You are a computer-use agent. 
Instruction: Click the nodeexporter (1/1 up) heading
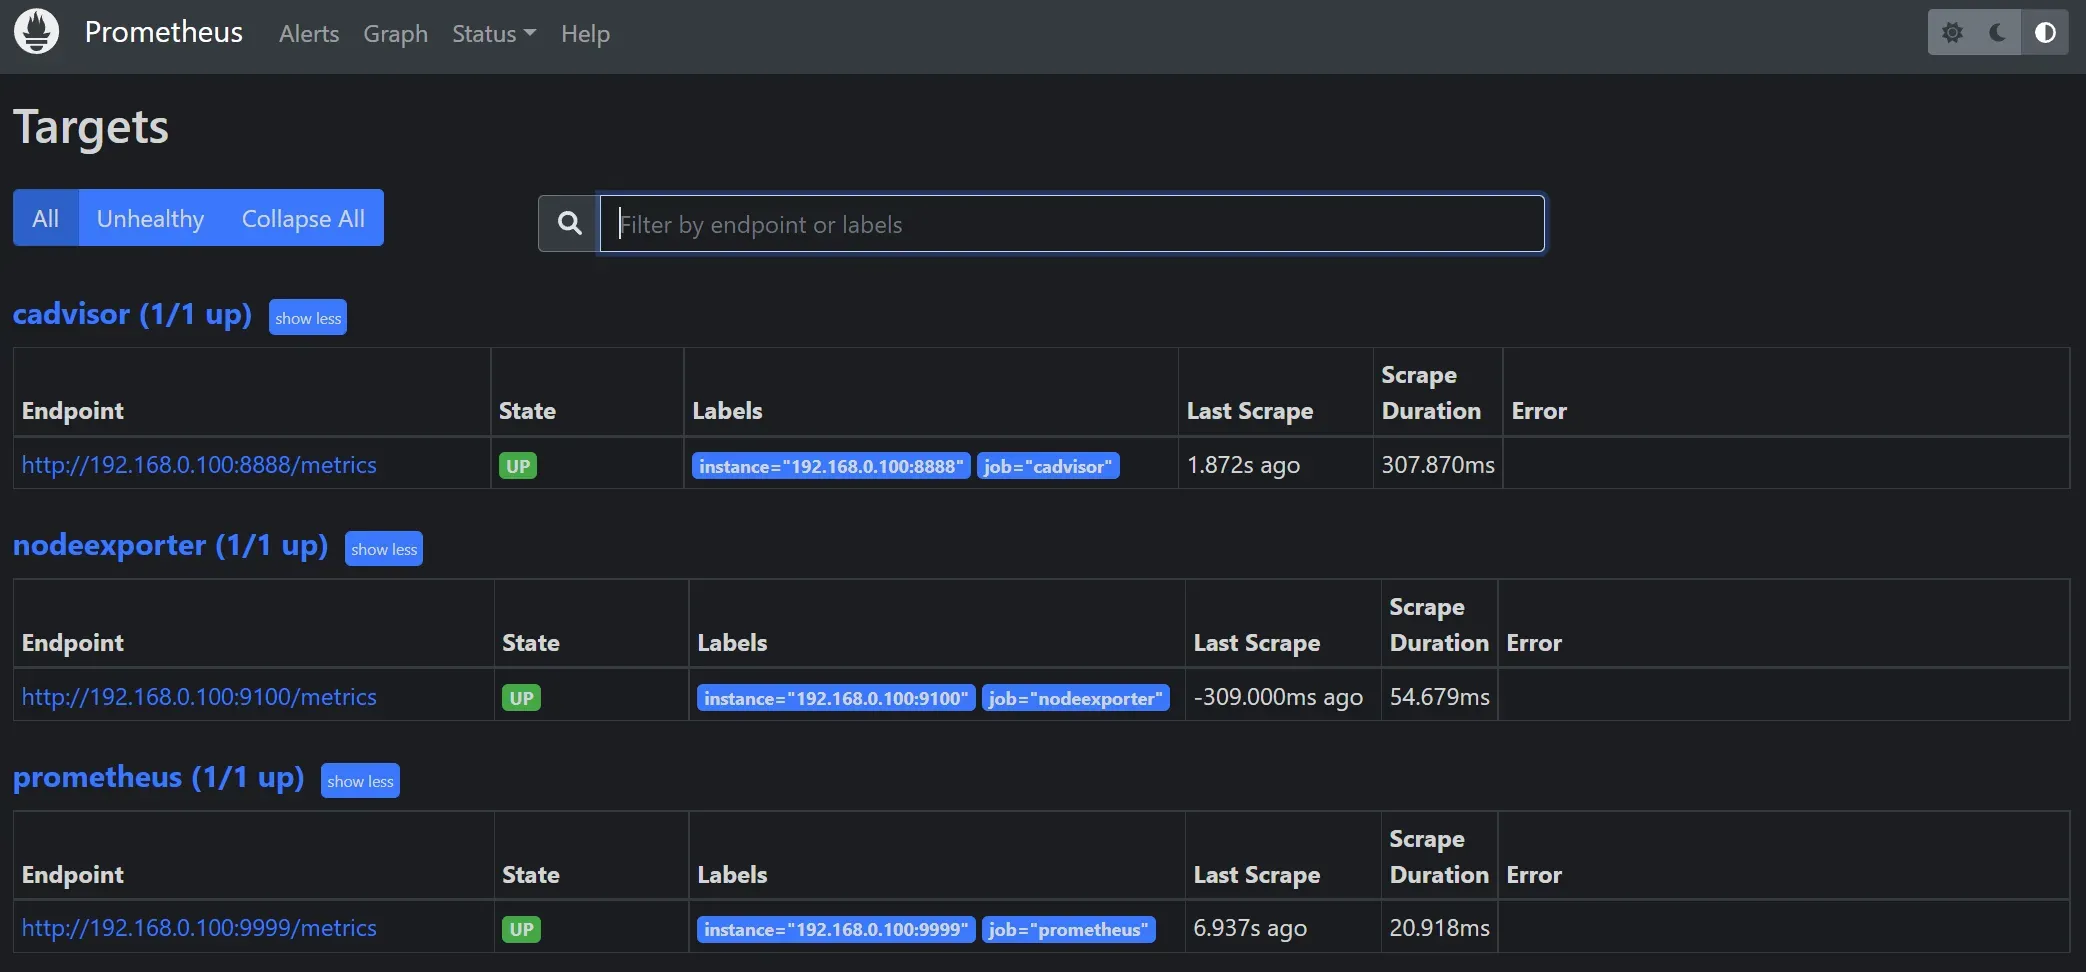(x=170, y=545)
